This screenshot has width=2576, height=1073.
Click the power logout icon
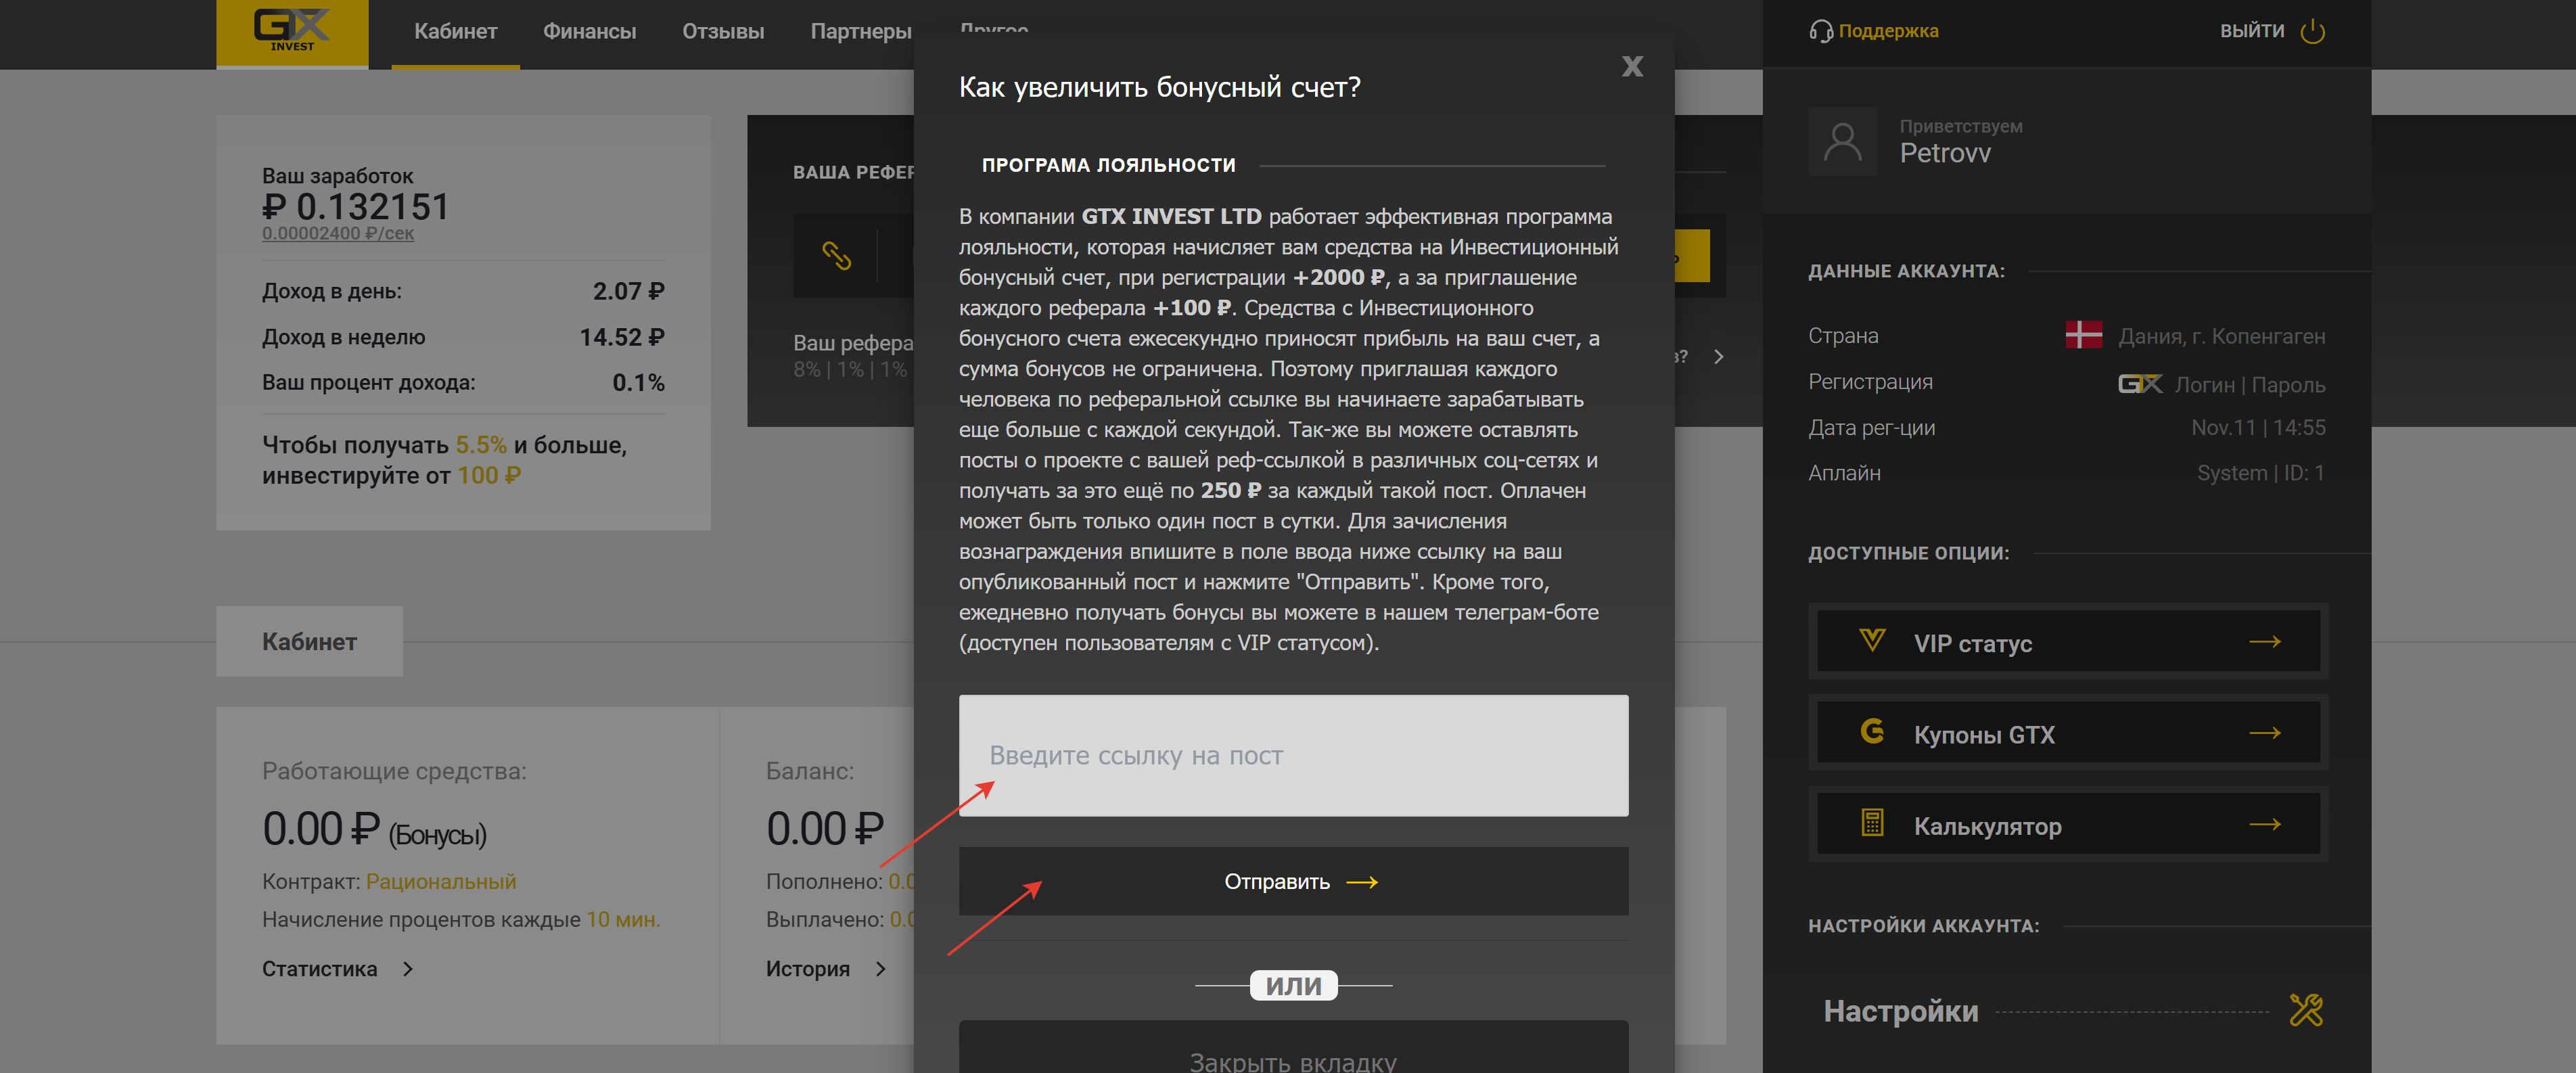coord(2313,31)
